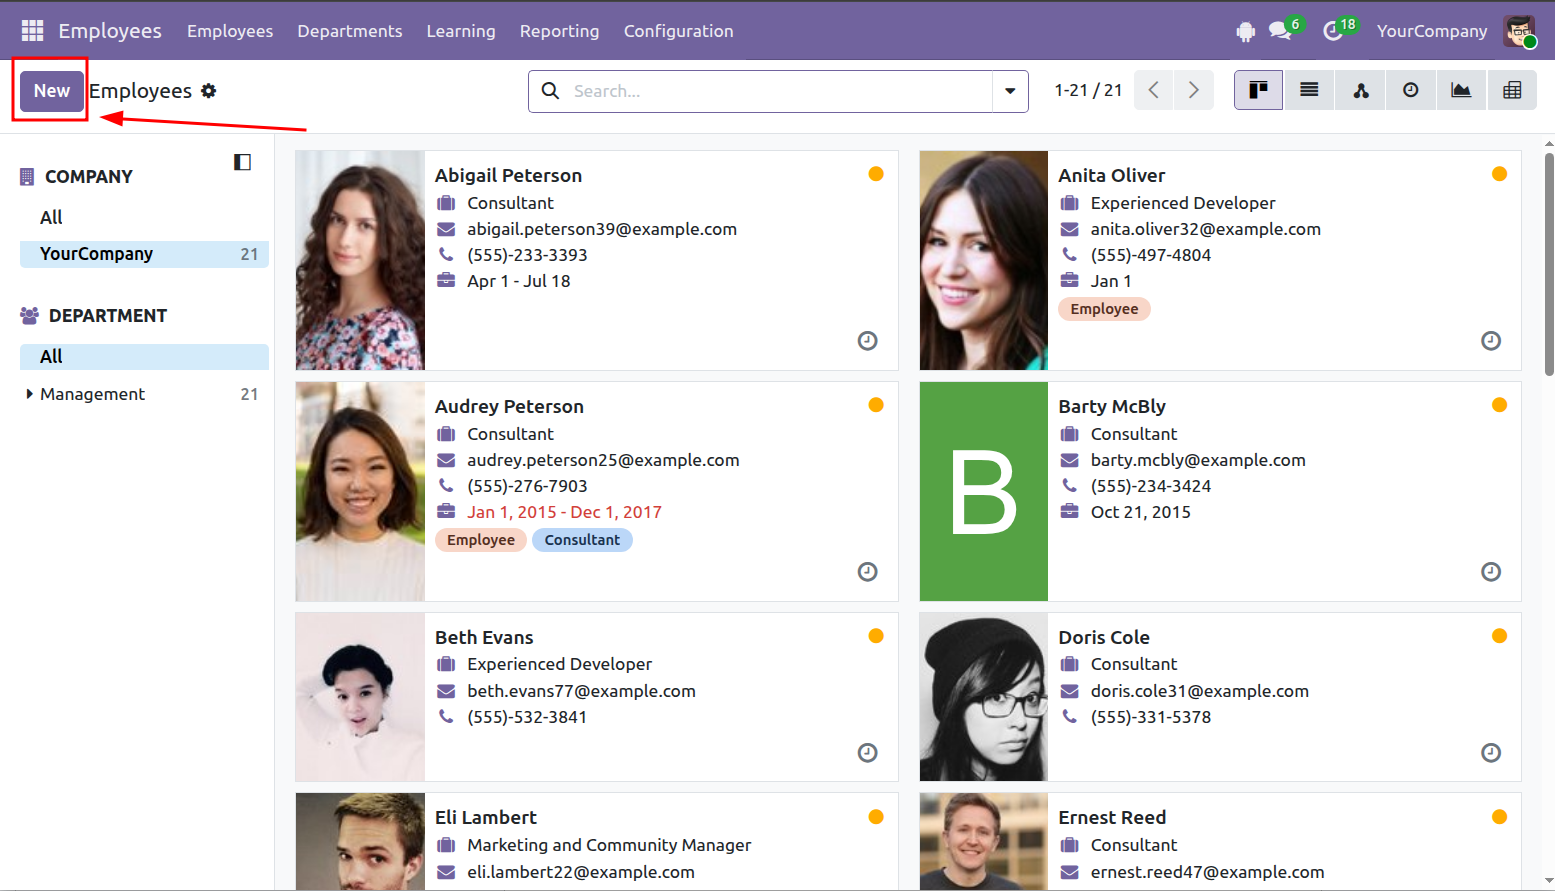
Task: Open the search options dropdown arrow
Action: 1010,91
